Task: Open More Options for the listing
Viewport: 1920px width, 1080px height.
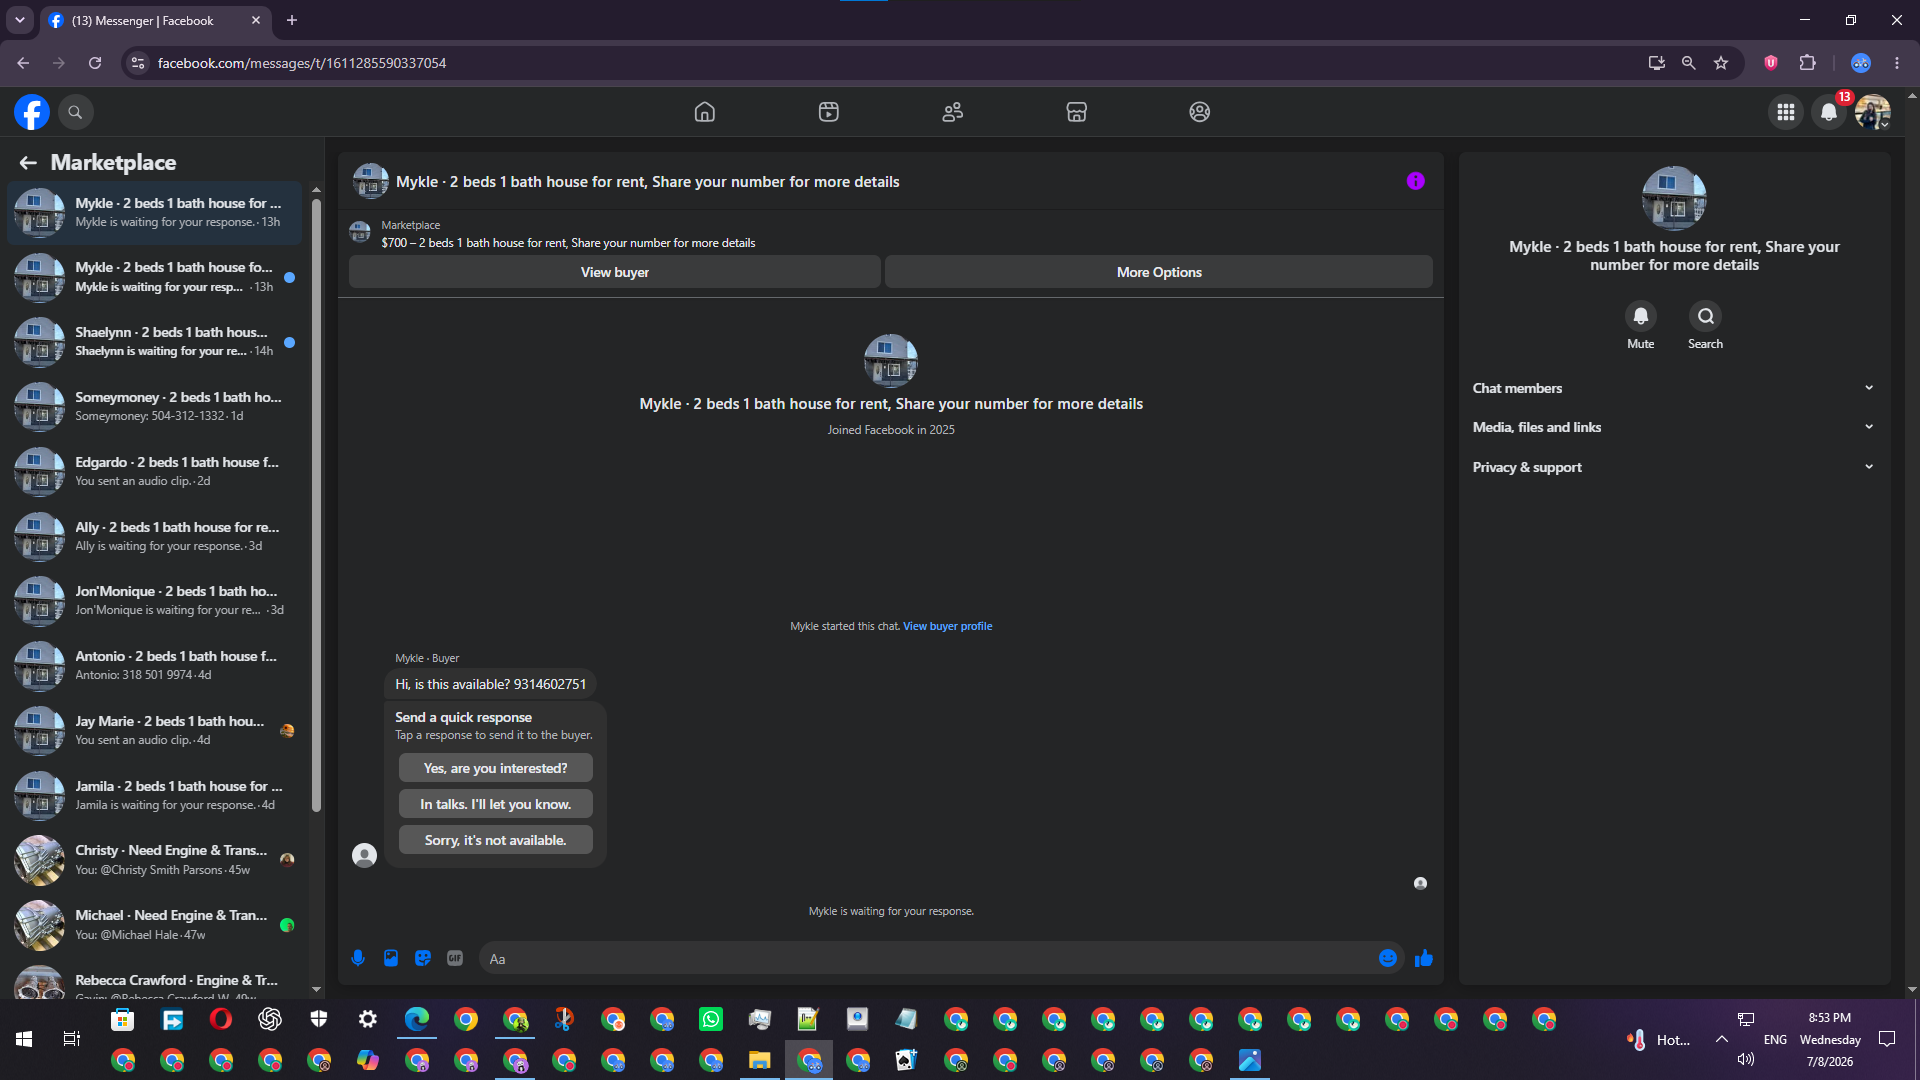Action: (1159, 272)
